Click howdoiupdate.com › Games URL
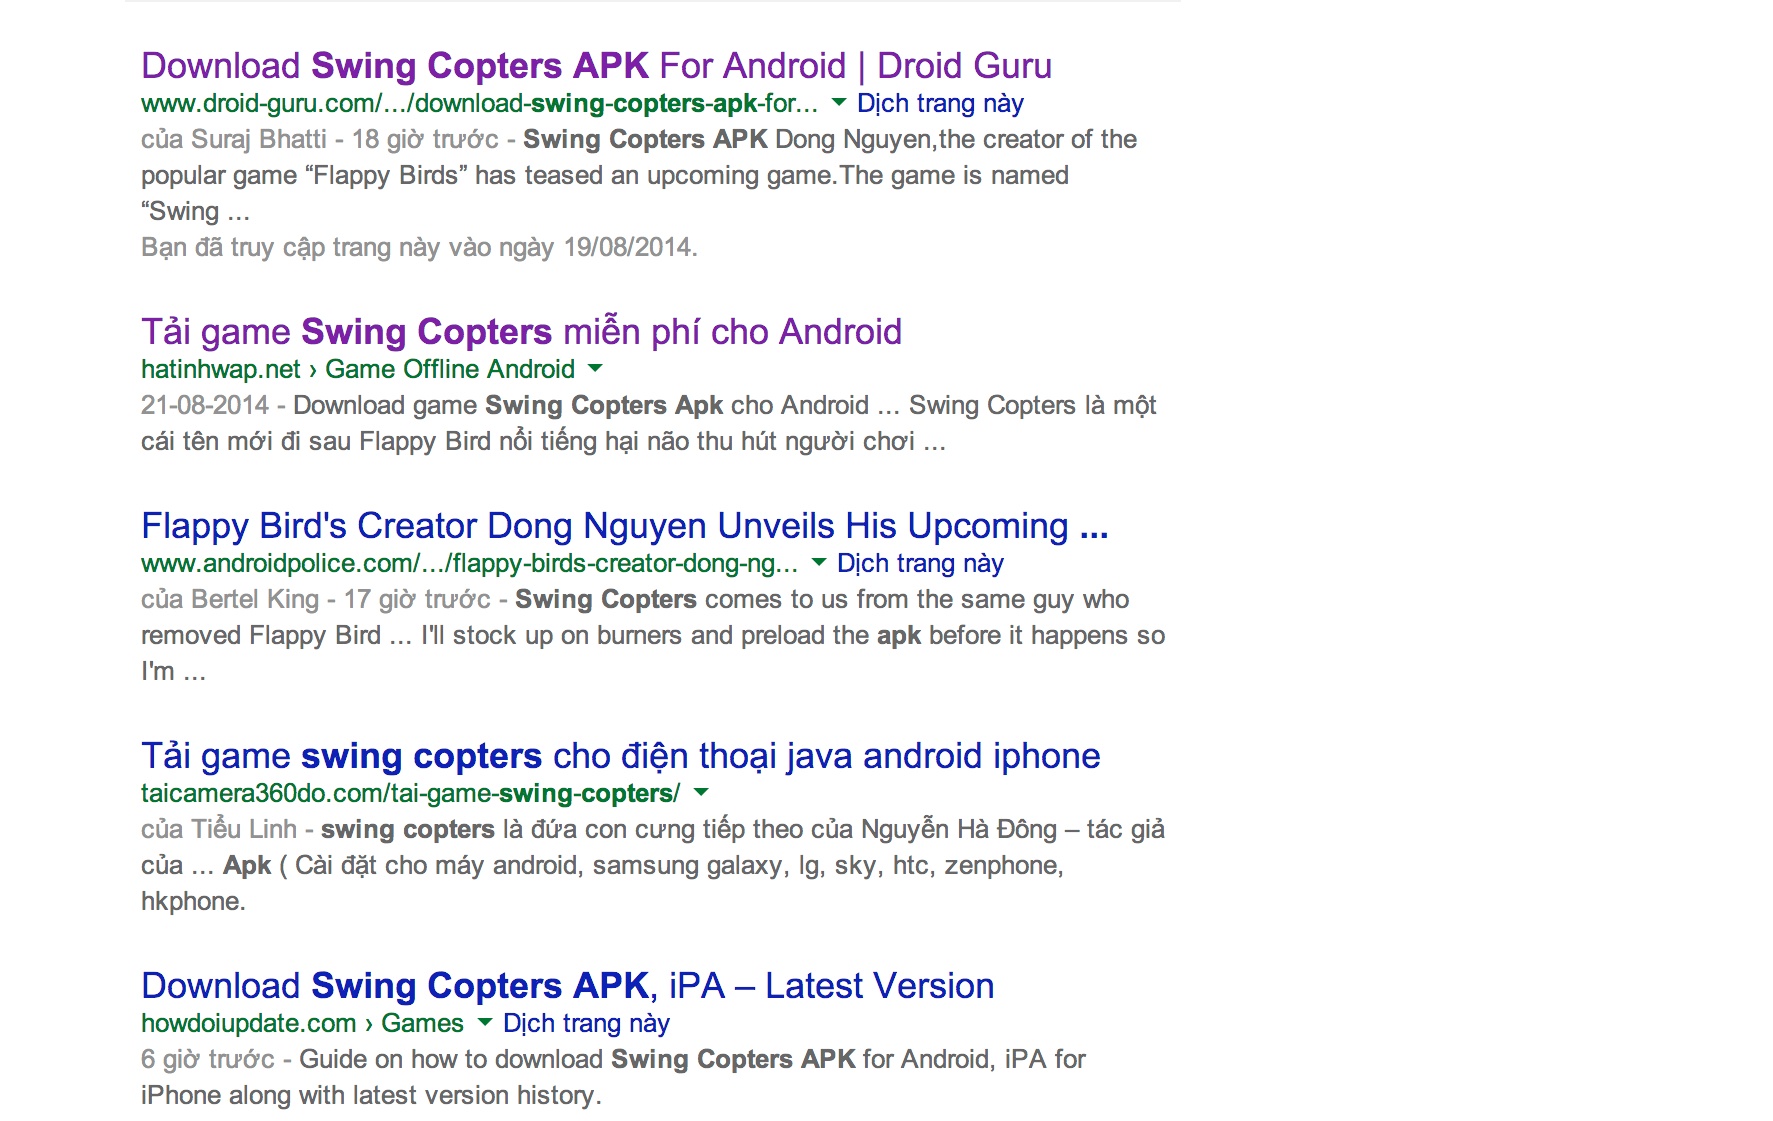1773x1121 pixels. tap(302, 1024)
